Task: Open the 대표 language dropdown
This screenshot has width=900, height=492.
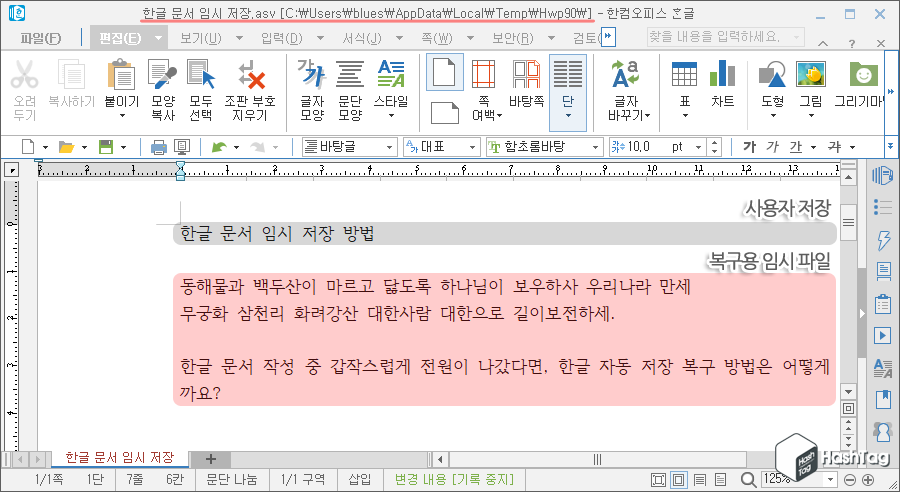Action: click(472, 148)
